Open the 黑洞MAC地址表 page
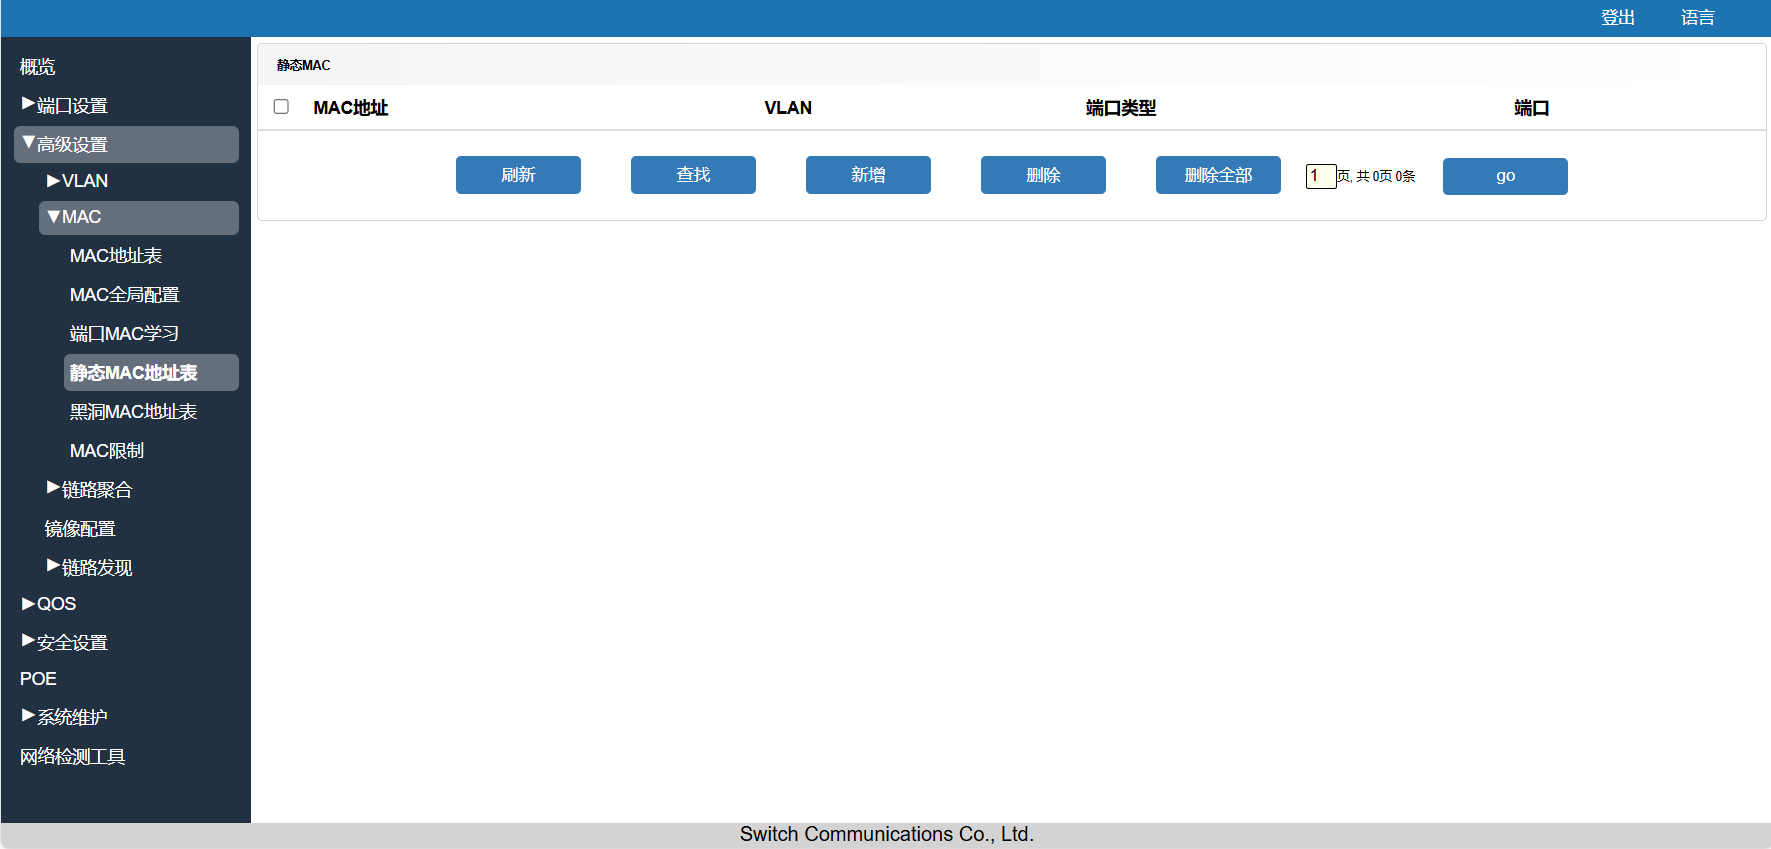This screenshot has width=1771, height=849. pos(133,412)
